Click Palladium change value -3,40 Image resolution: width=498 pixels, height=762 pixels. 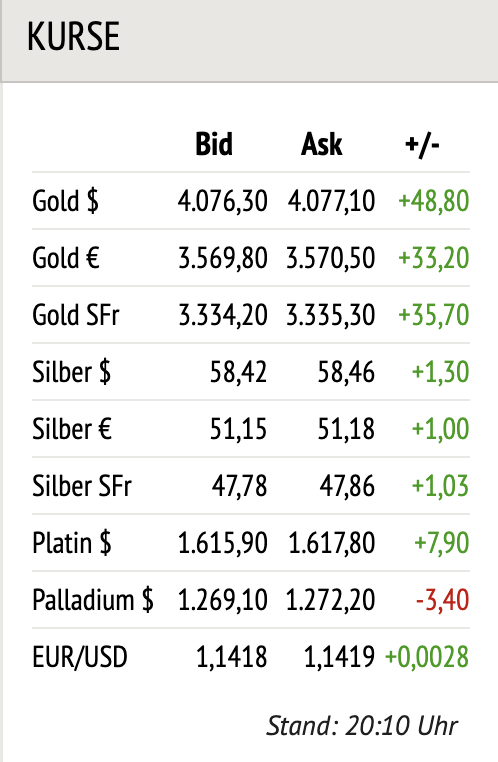442,599
